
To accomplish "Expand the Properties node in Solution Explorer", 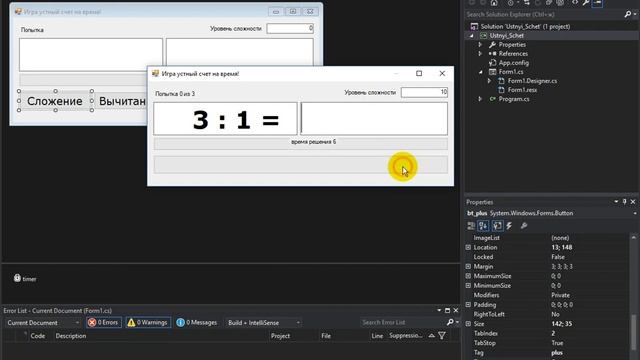I will coord(480,45).
